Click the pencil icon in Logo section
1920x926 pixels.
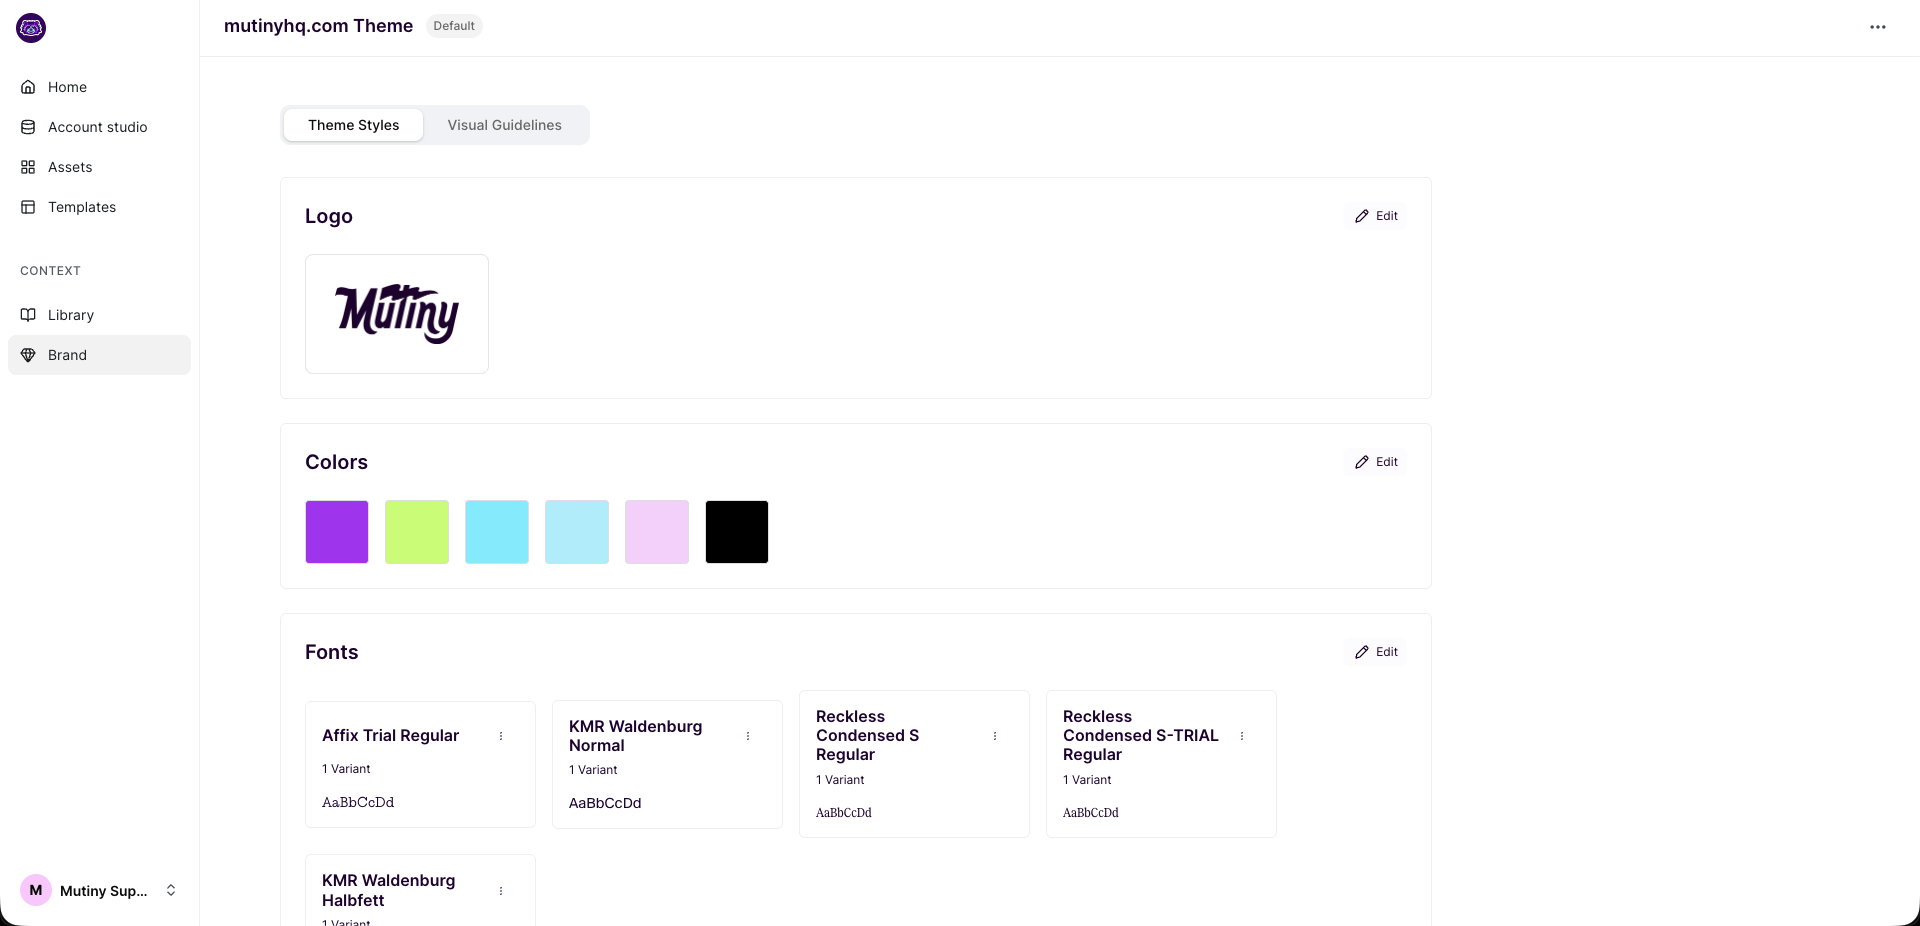[1362, 216]
